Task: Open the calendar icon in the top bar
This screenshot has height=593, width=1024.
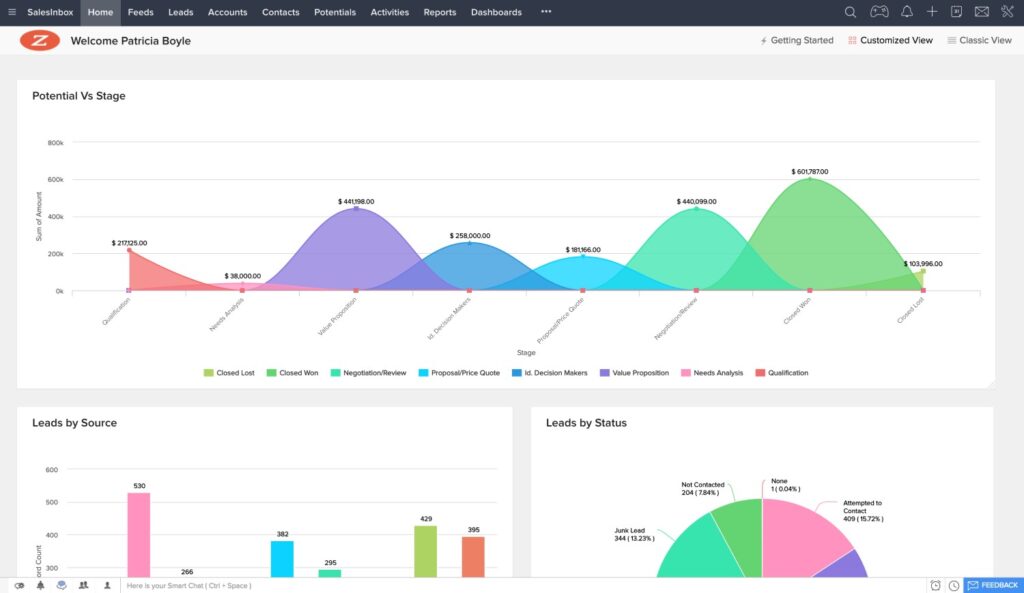Action: [958, 12]
